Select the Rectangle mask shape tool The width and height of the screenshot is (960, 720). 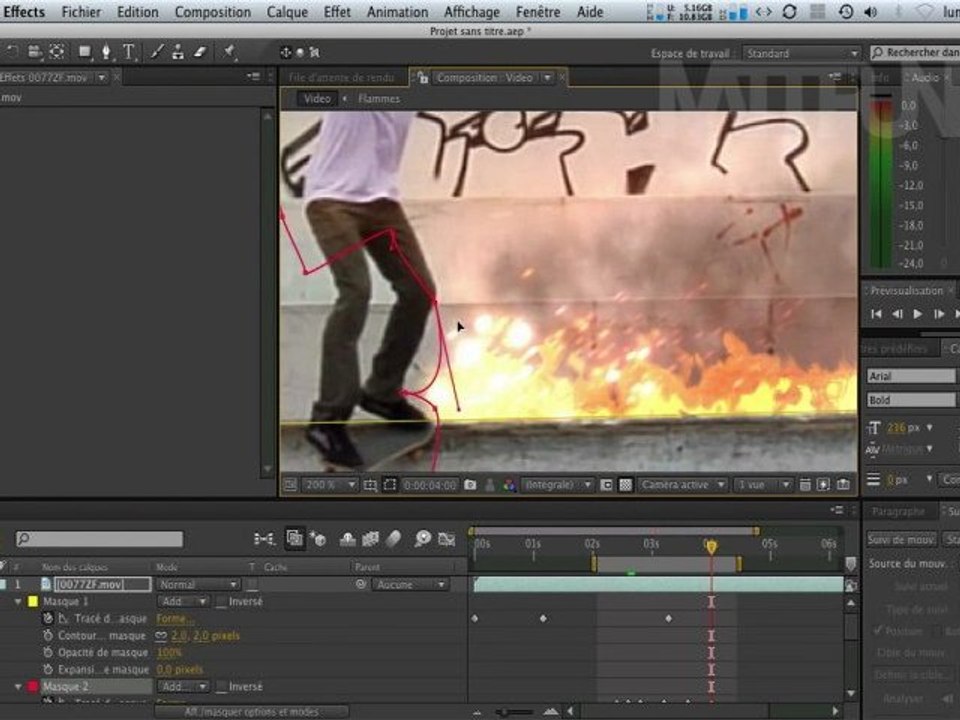[x=84, y=52]
